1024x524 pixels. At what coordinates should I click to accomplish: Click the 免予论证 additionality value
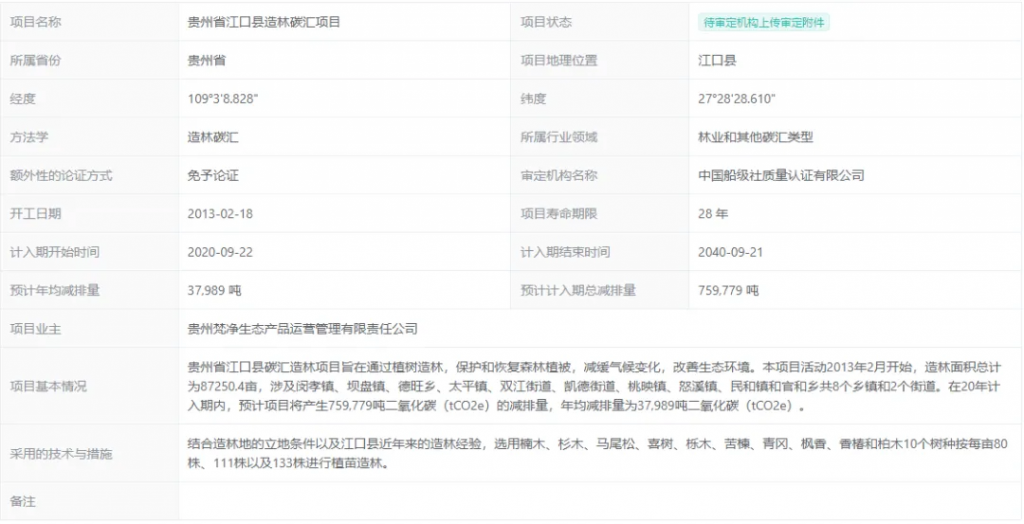point(213,175)
